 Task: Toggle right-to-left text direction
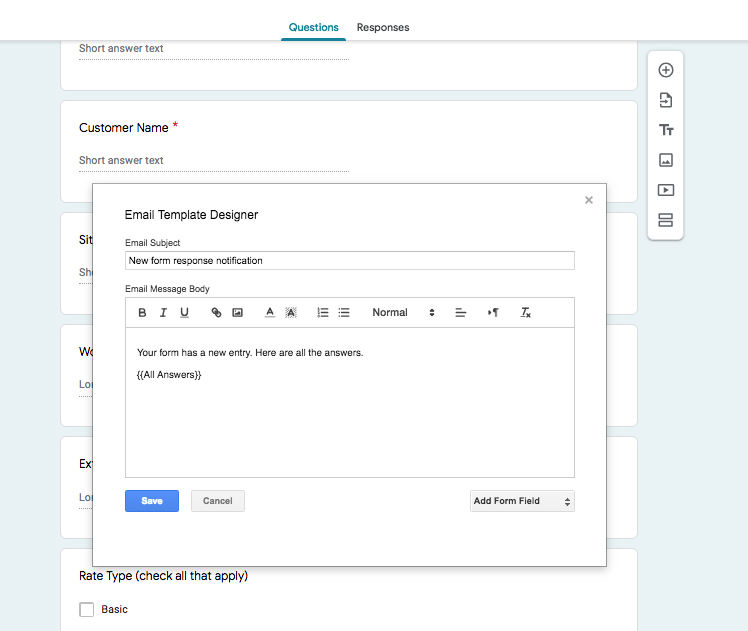(x=493, y=313)
